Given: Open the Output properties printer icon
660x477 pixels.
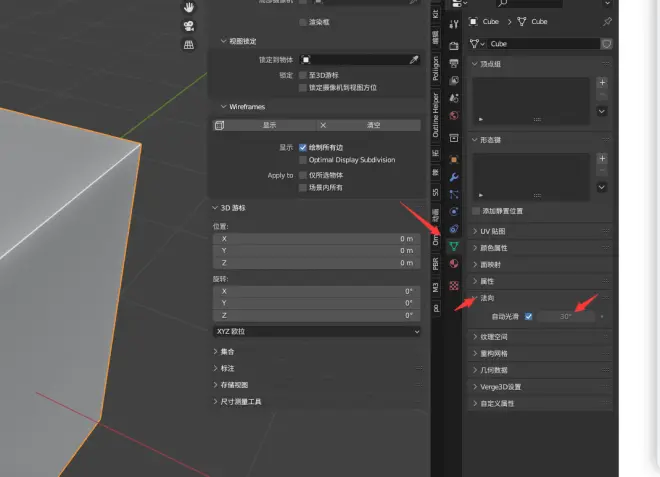Looking at the screenshot, I should pyautogui.click(x=454, y=63).
